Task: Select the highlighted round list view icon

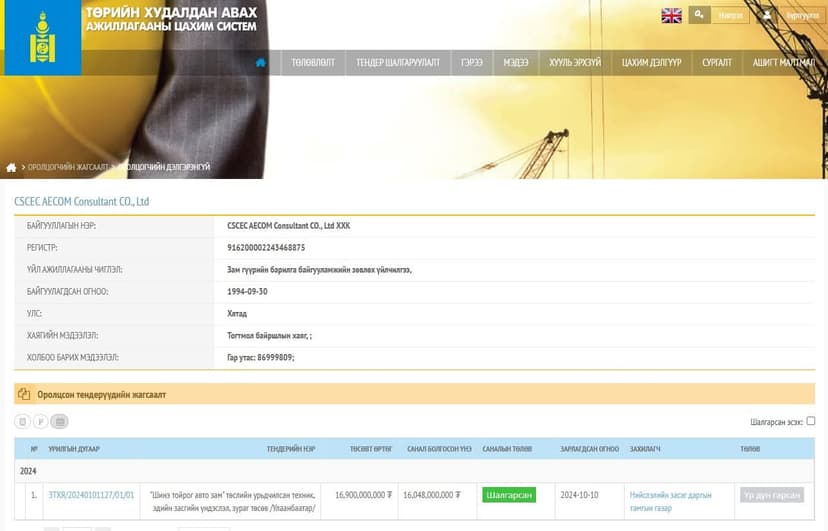Action: (60, 422)
